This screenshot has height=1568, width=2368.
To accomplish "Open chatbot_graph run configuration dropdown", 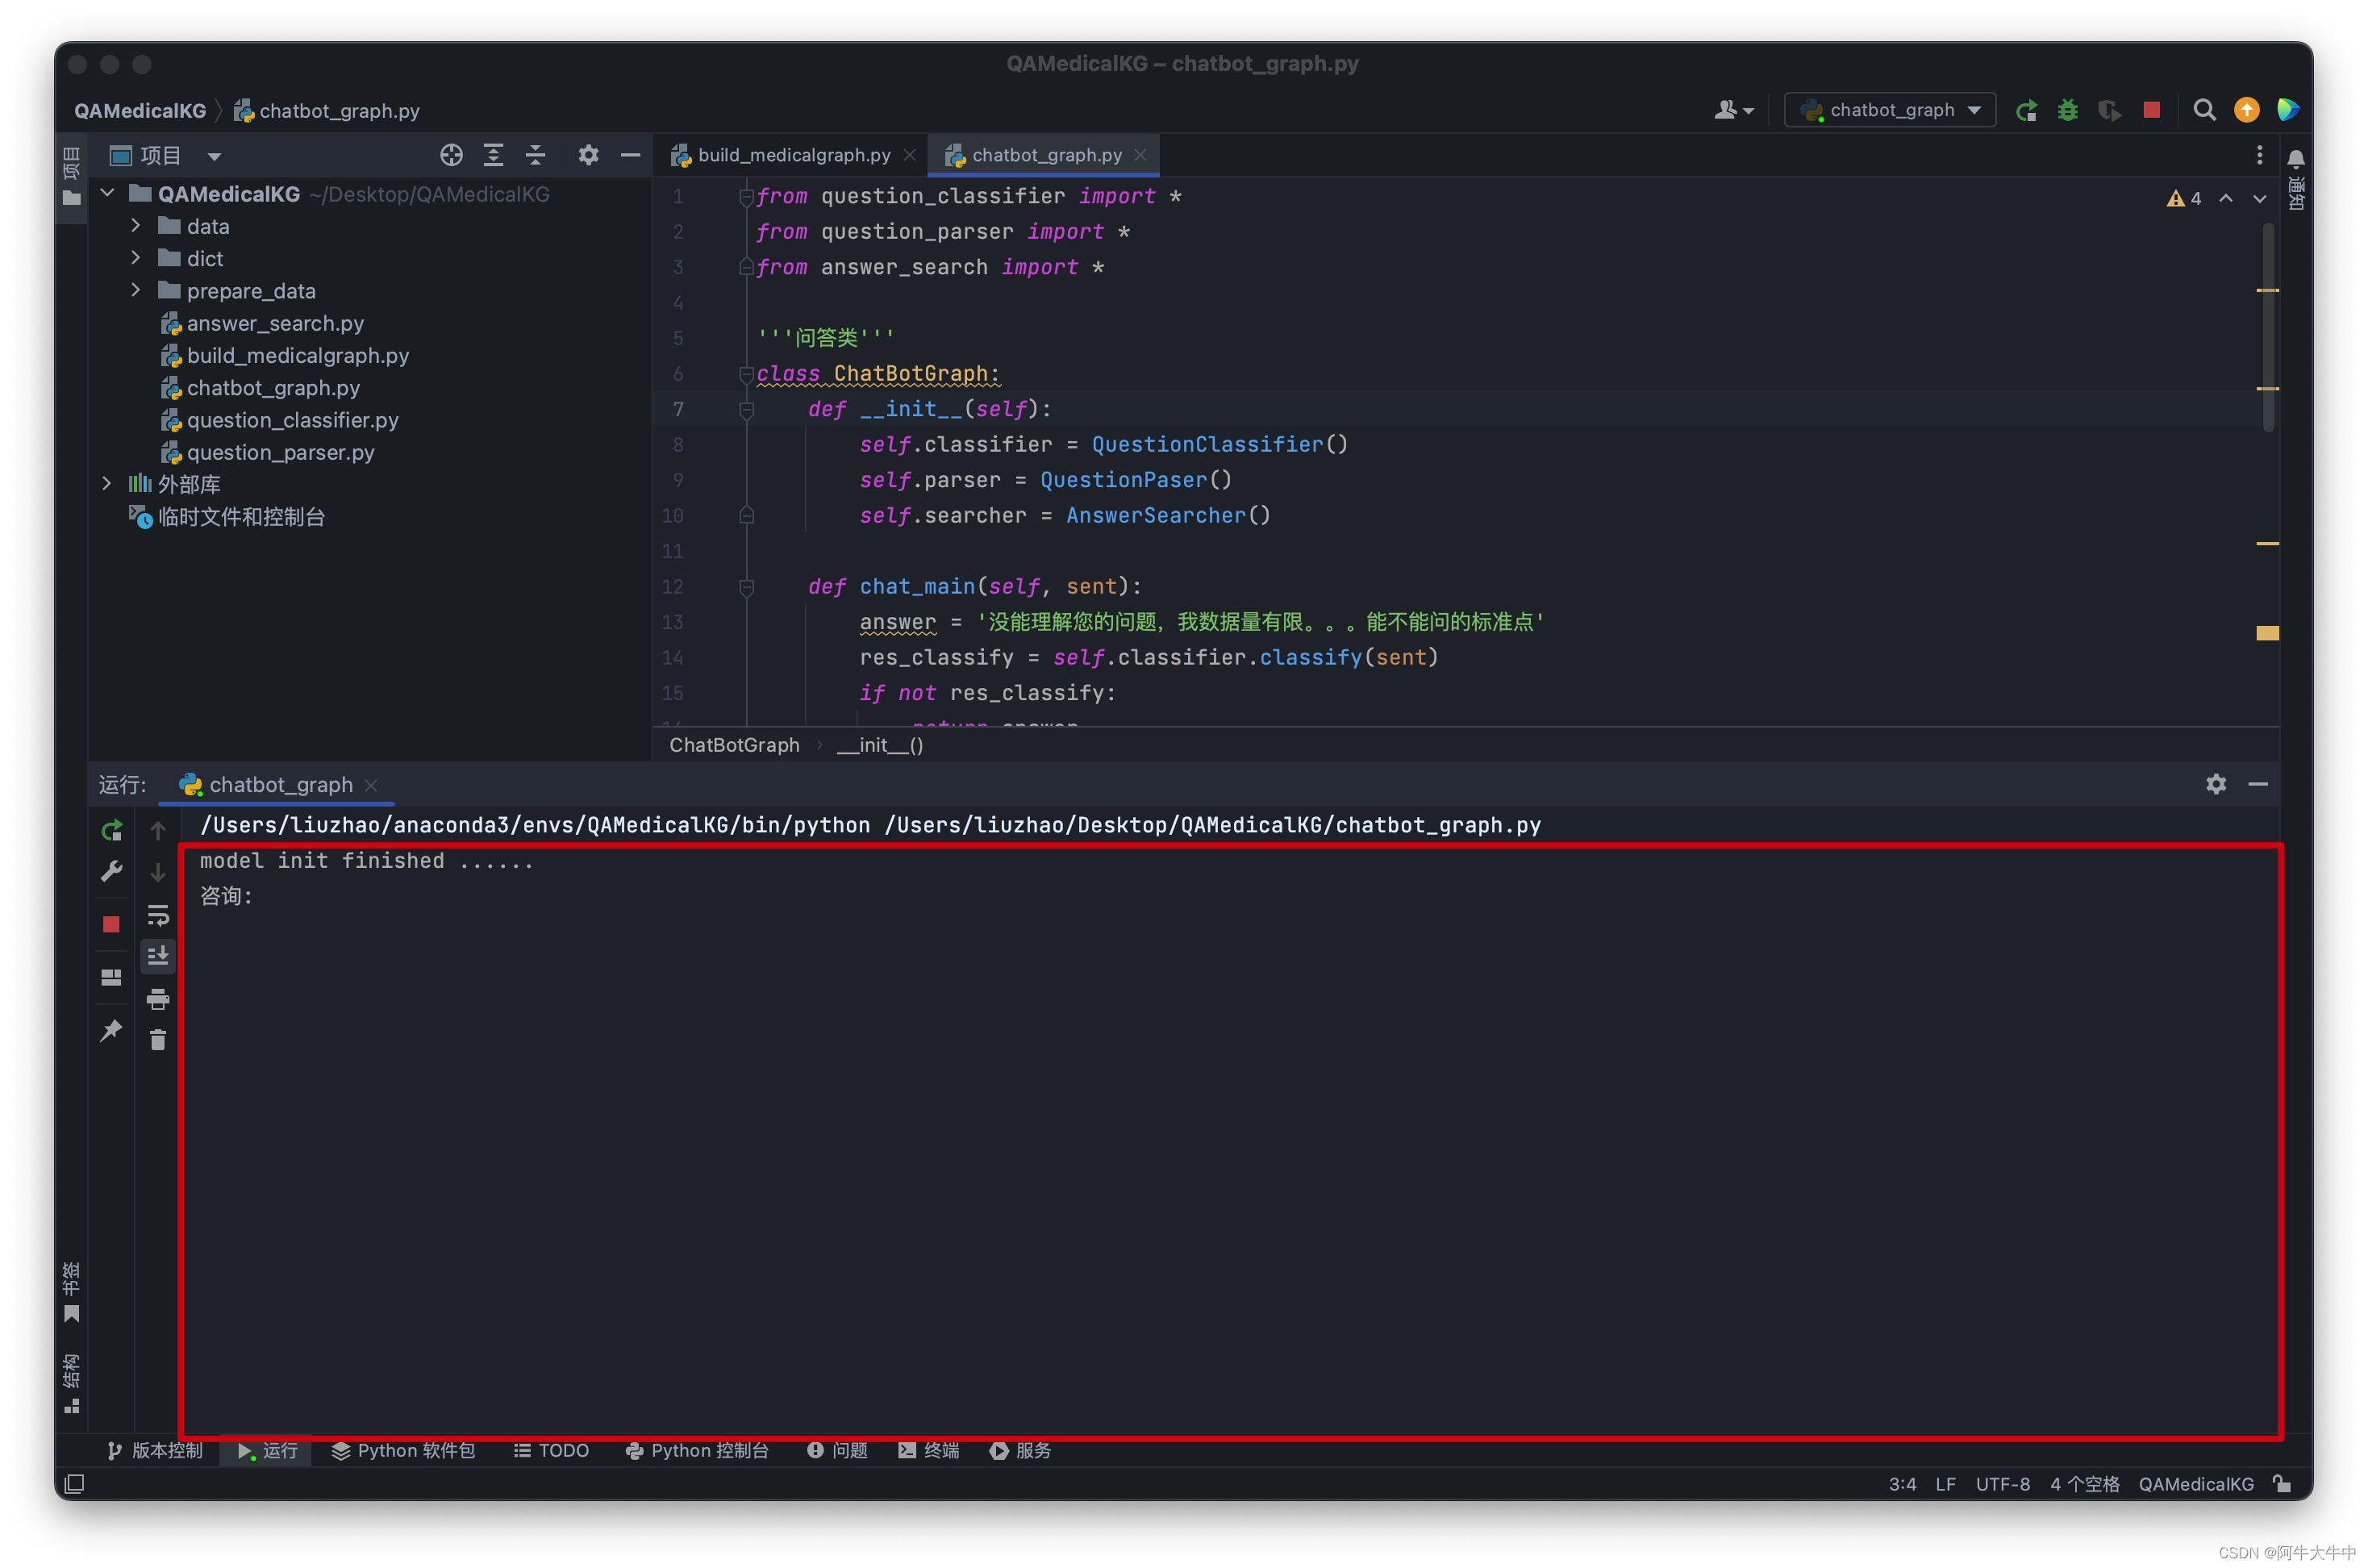I will click(1890, 110).
